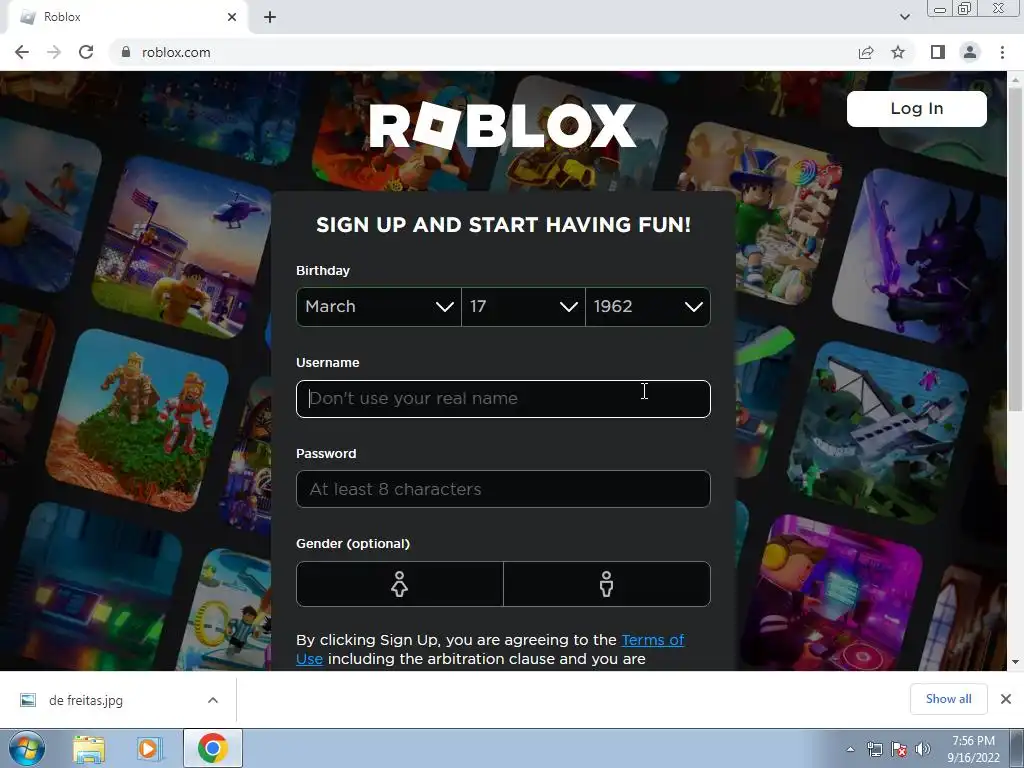Open downloaded de freitas.jpg file
The height and width of the screenshot is (768, 1024).
pos(86,700)
